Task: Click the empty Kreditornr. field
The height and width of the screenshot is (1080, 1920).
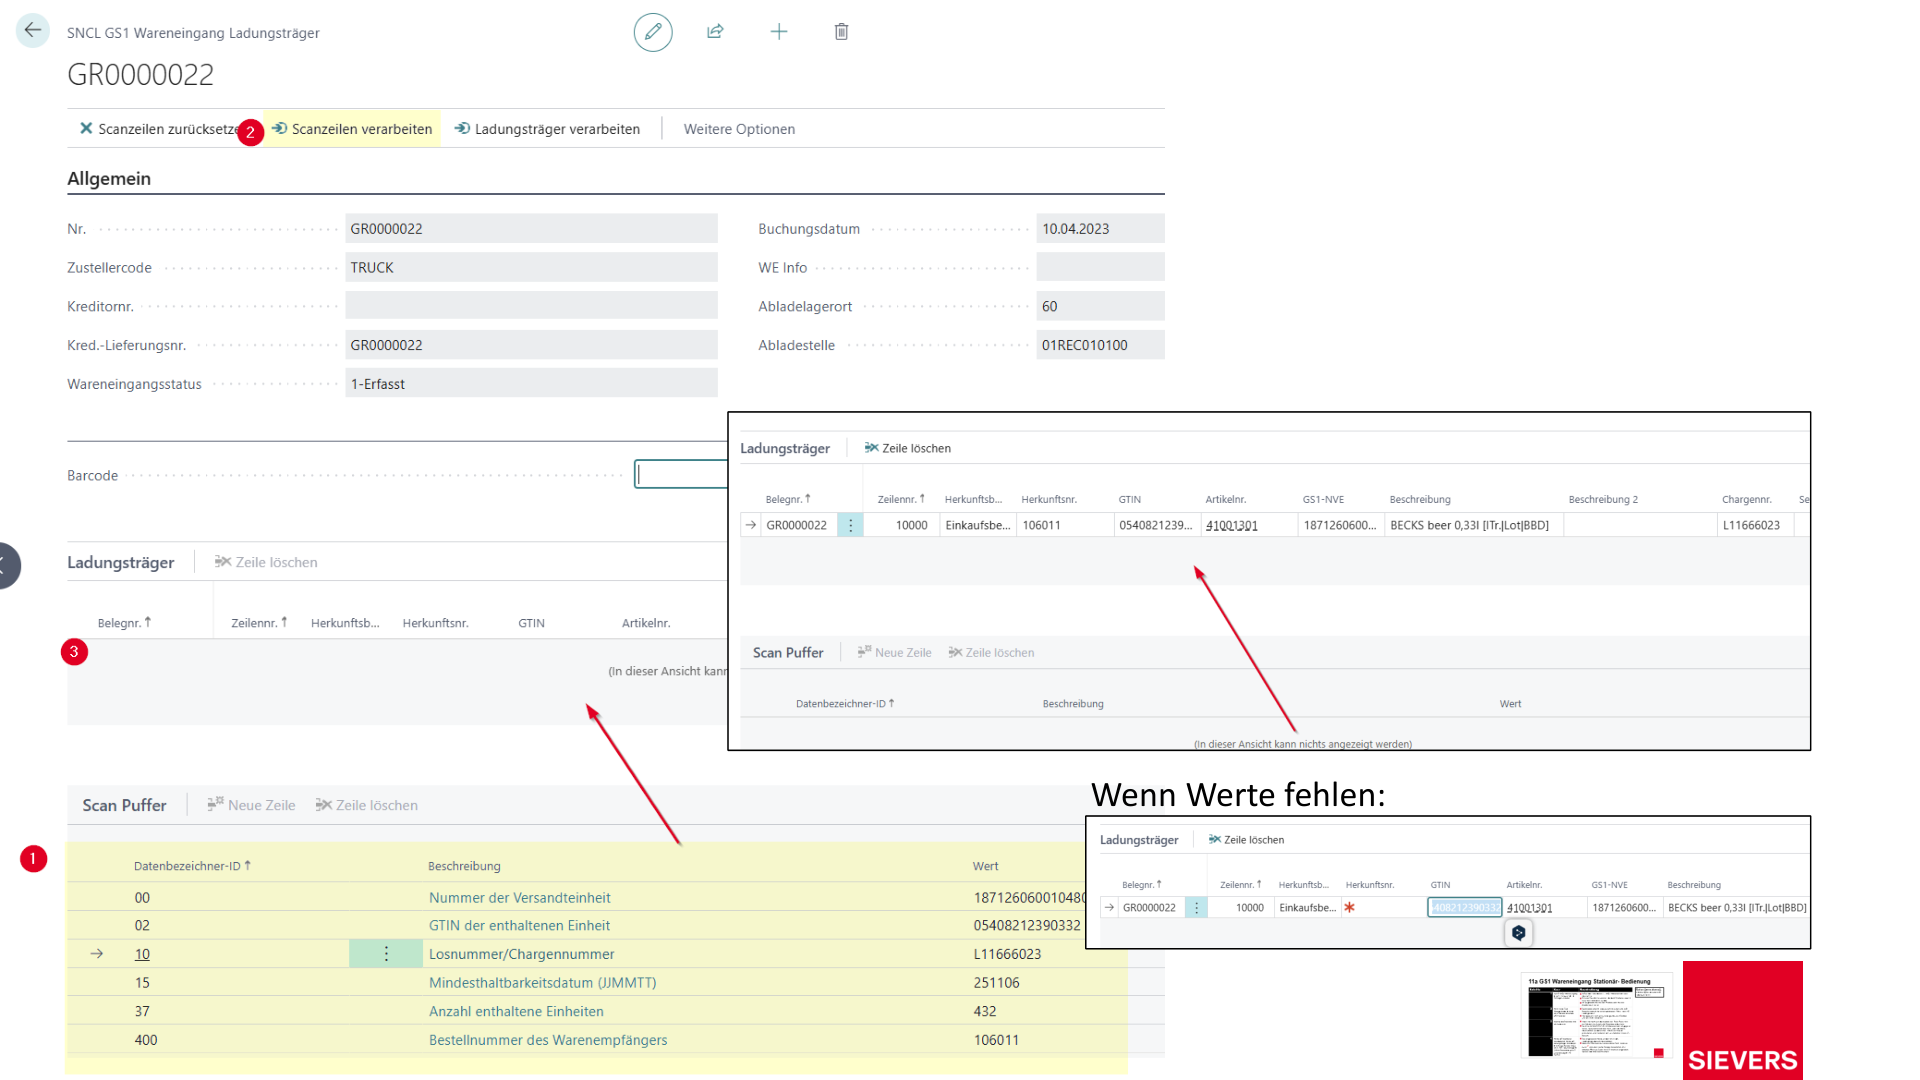Action: (531, 306)
